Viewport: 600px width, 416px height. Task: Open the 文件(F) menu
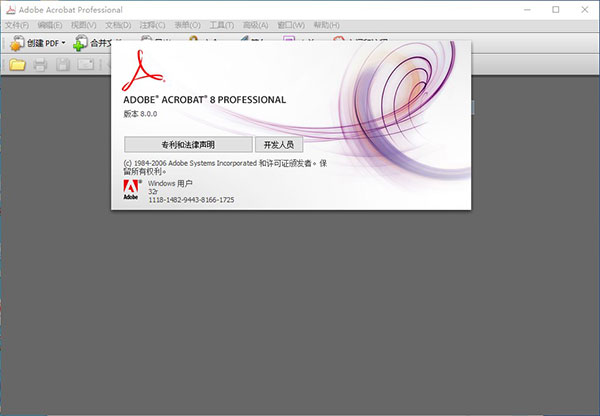pyautogui.click(x=16, y=25)
